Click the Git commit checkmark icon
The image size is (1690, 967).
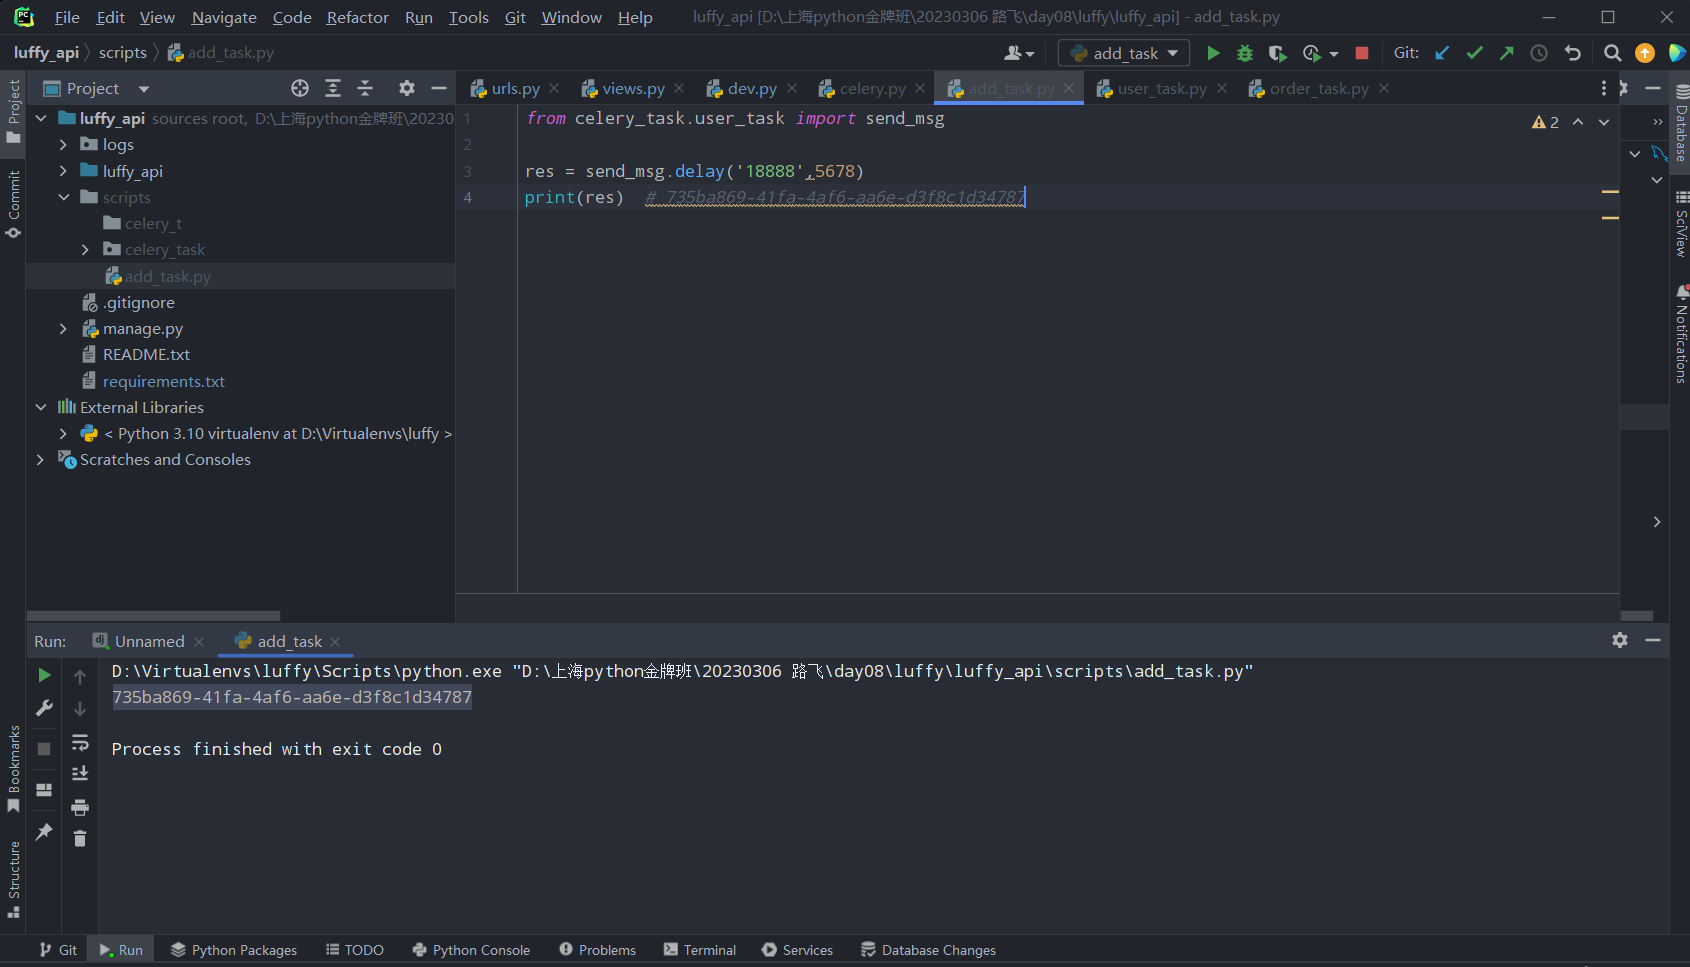pyautogui.click(x=1474, y=53)
